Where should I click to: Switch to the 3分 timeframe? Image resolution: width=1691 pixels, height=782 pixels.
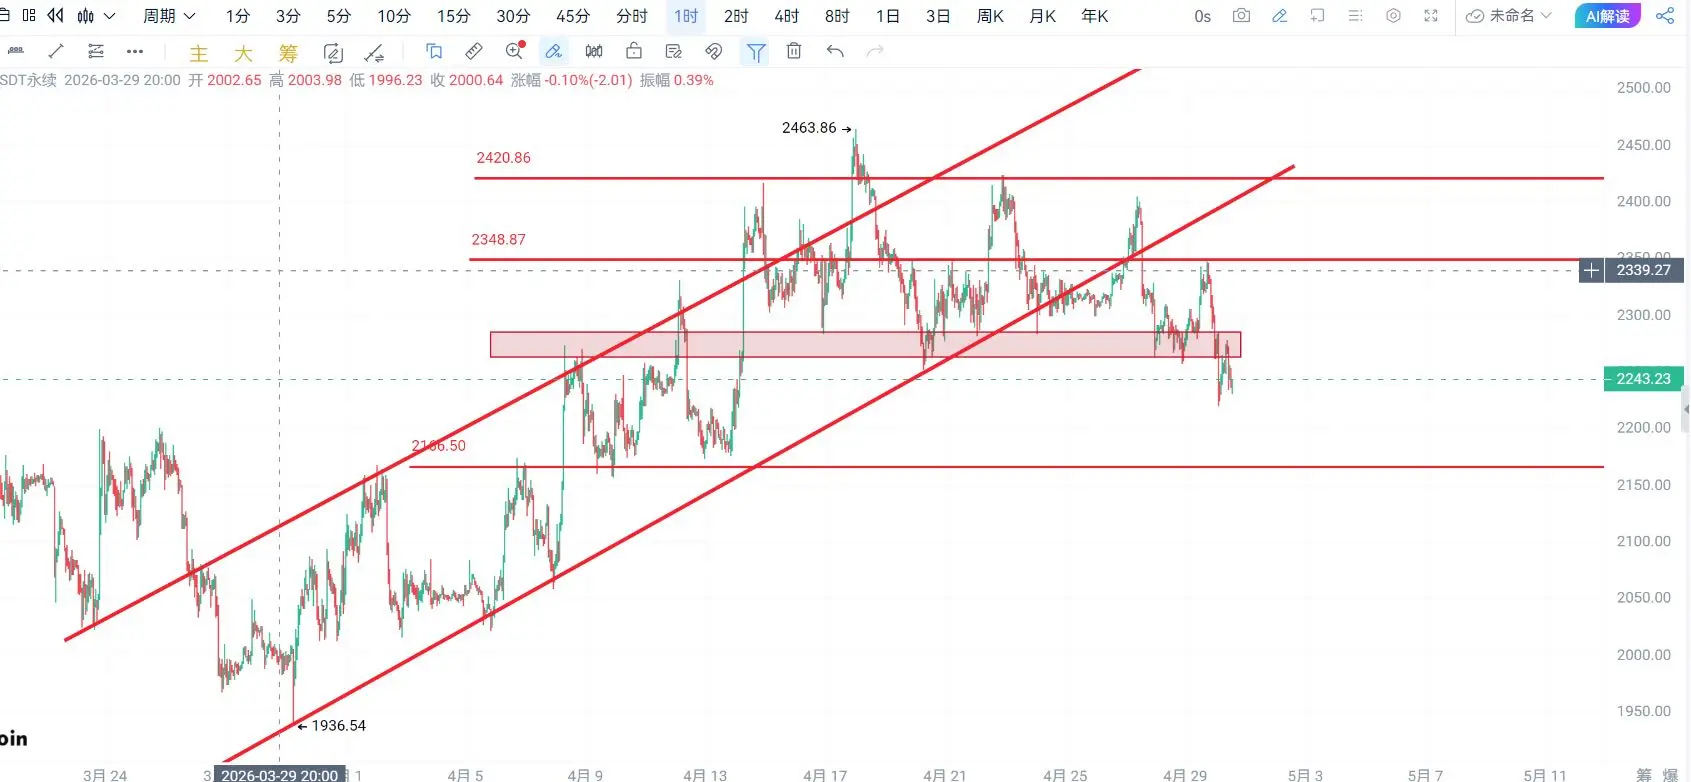(x=288, y=16)
